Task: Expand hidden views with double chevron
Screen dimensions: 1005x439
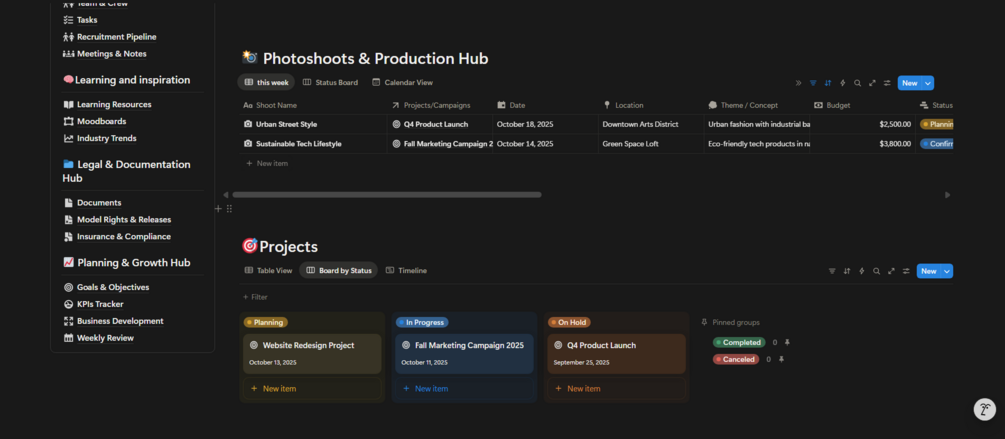Action: click(x=798, y=83)
